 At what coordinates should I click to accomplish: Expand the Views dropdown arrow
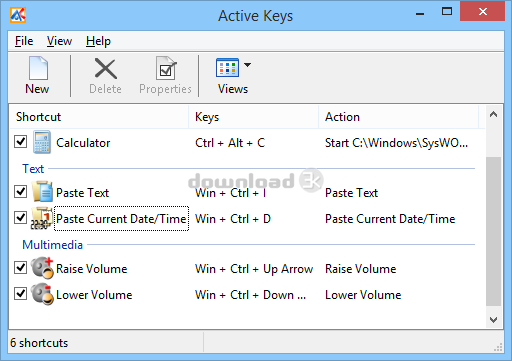(247, 65)
